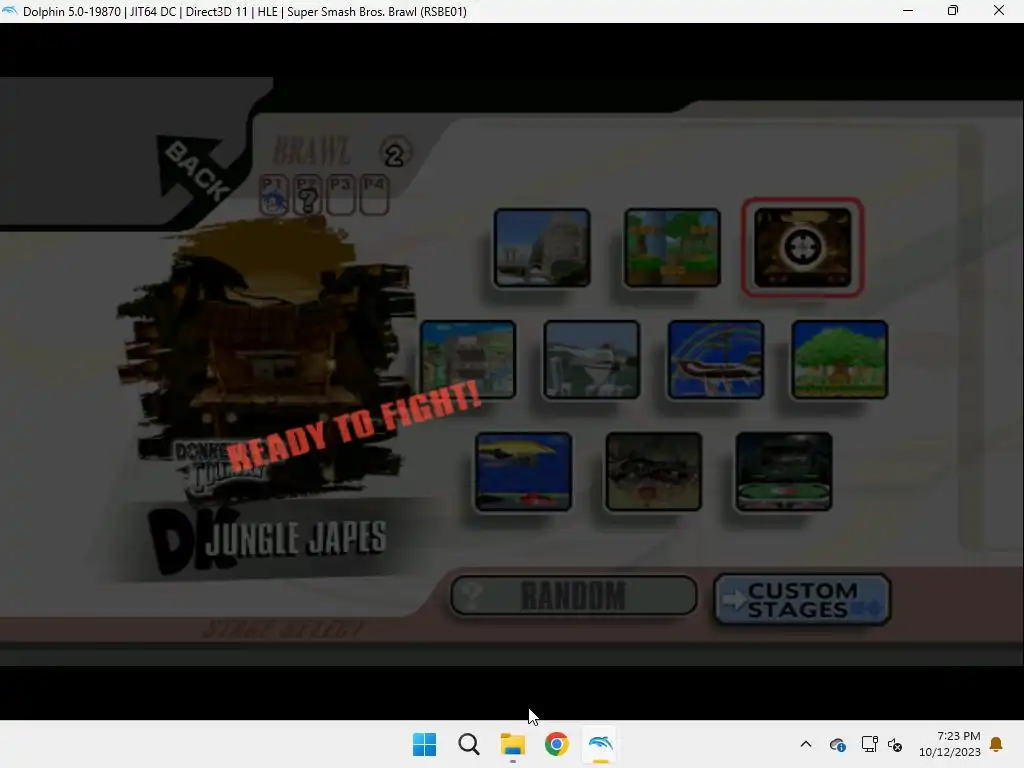Choose the Green Greens big tree thumbnail

(840, 359)
